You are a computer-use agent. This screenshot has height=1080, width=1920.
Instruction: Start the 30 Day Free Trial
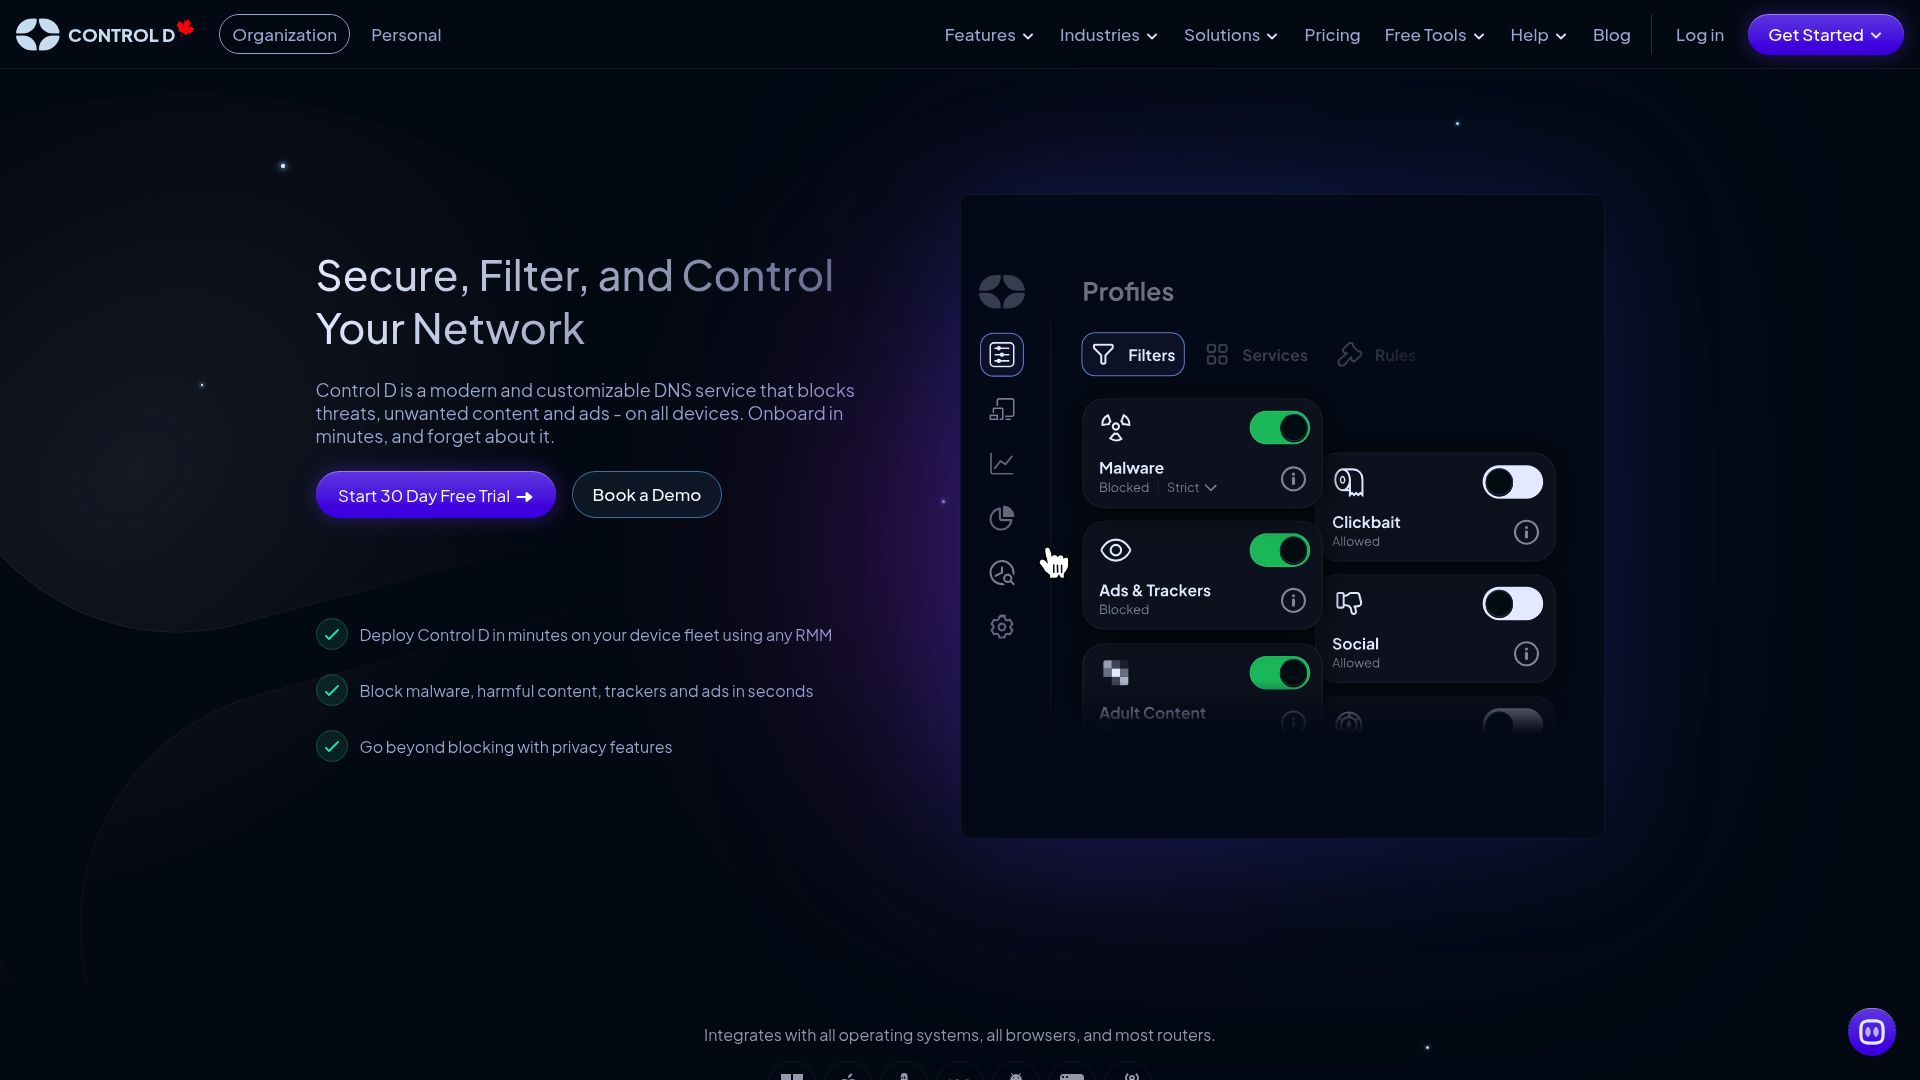click(436, 495)
